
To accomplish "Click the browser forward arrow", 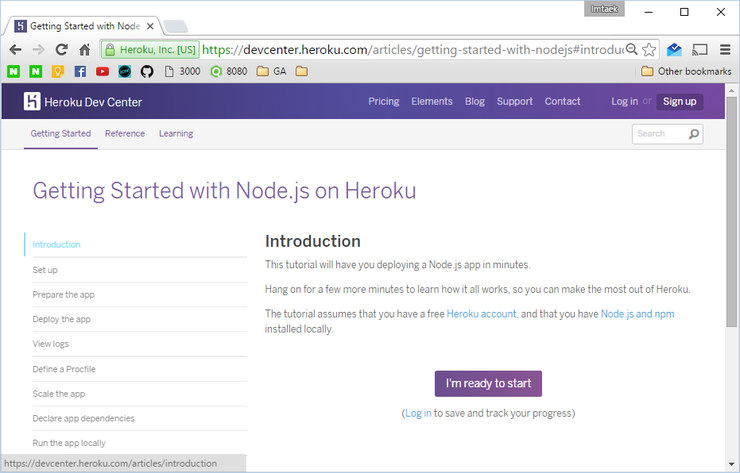I will [x=38, y=50].
